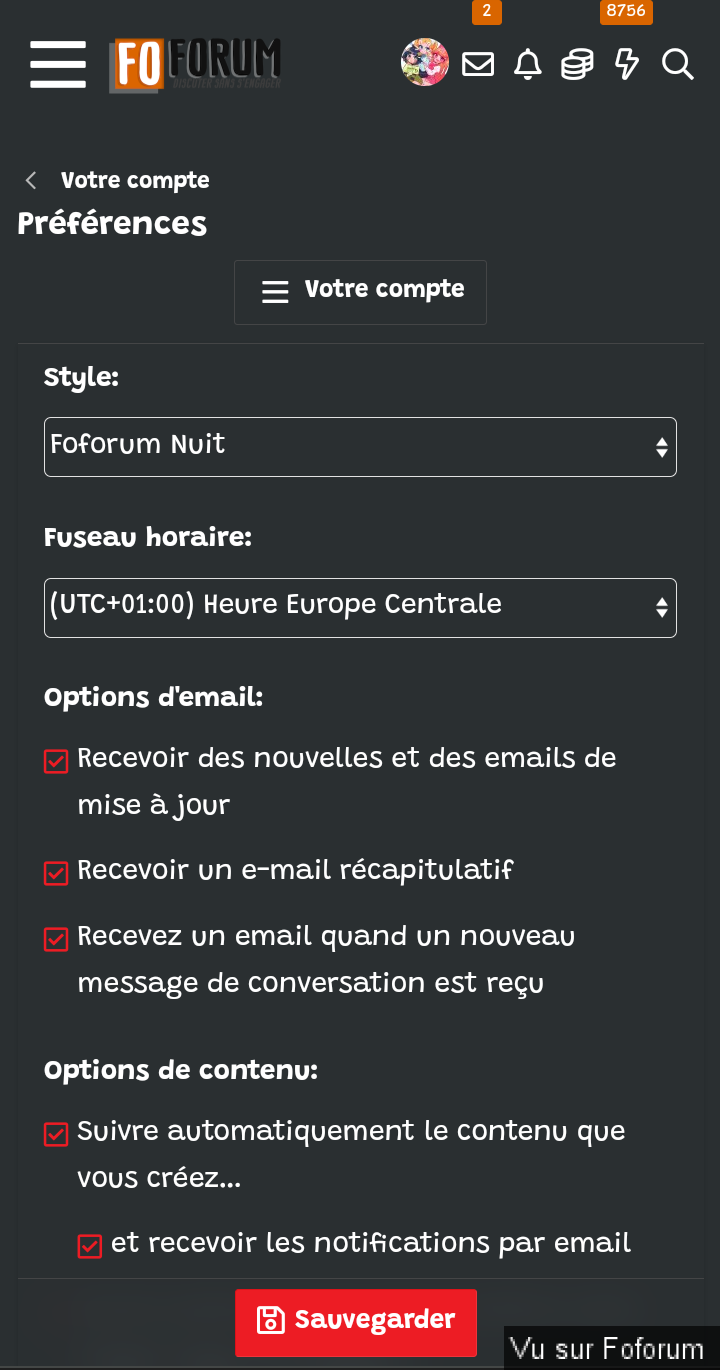Open the Votre compte section menu
This screenshot has height=1370, width=720.
360,292
